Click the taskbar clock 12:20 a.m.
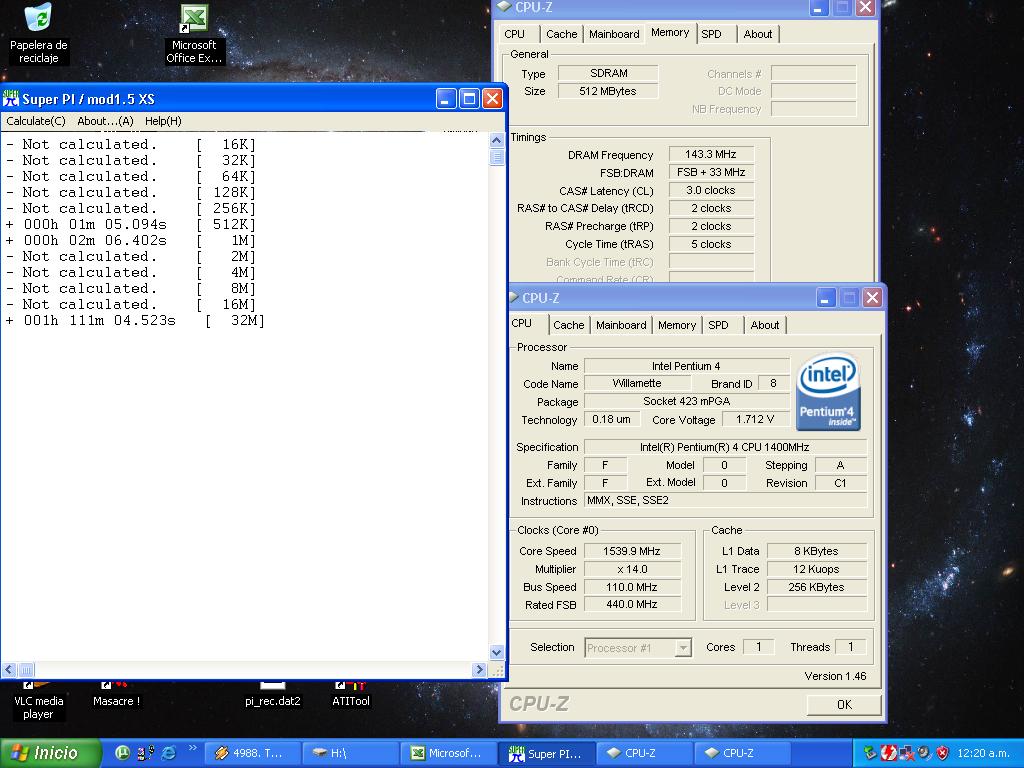This screenshot has width=1024, height=768. [x=984, y=753]
